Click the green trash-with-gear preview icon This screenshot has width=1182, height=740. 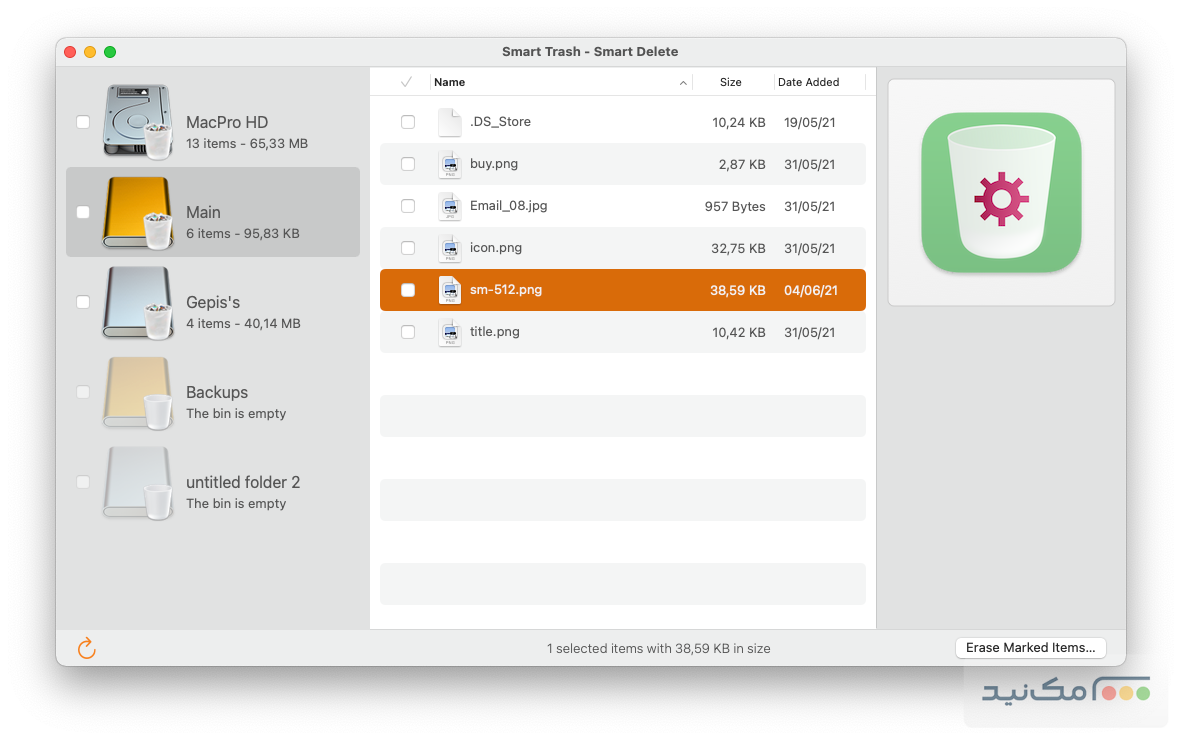pos(1000,192)
